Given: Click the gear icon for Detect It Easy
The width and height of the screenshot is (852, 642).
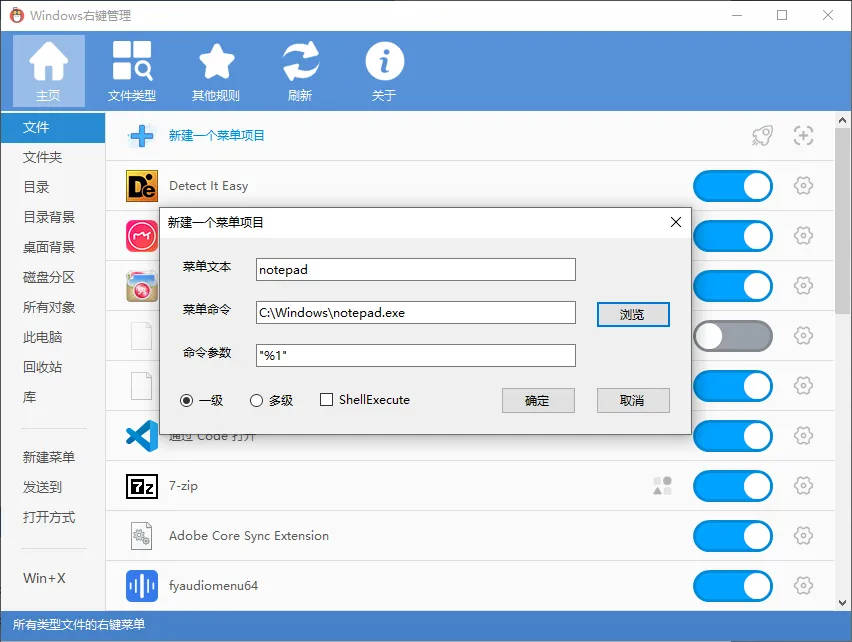Looking at the screenshot, I should point(803,186).
